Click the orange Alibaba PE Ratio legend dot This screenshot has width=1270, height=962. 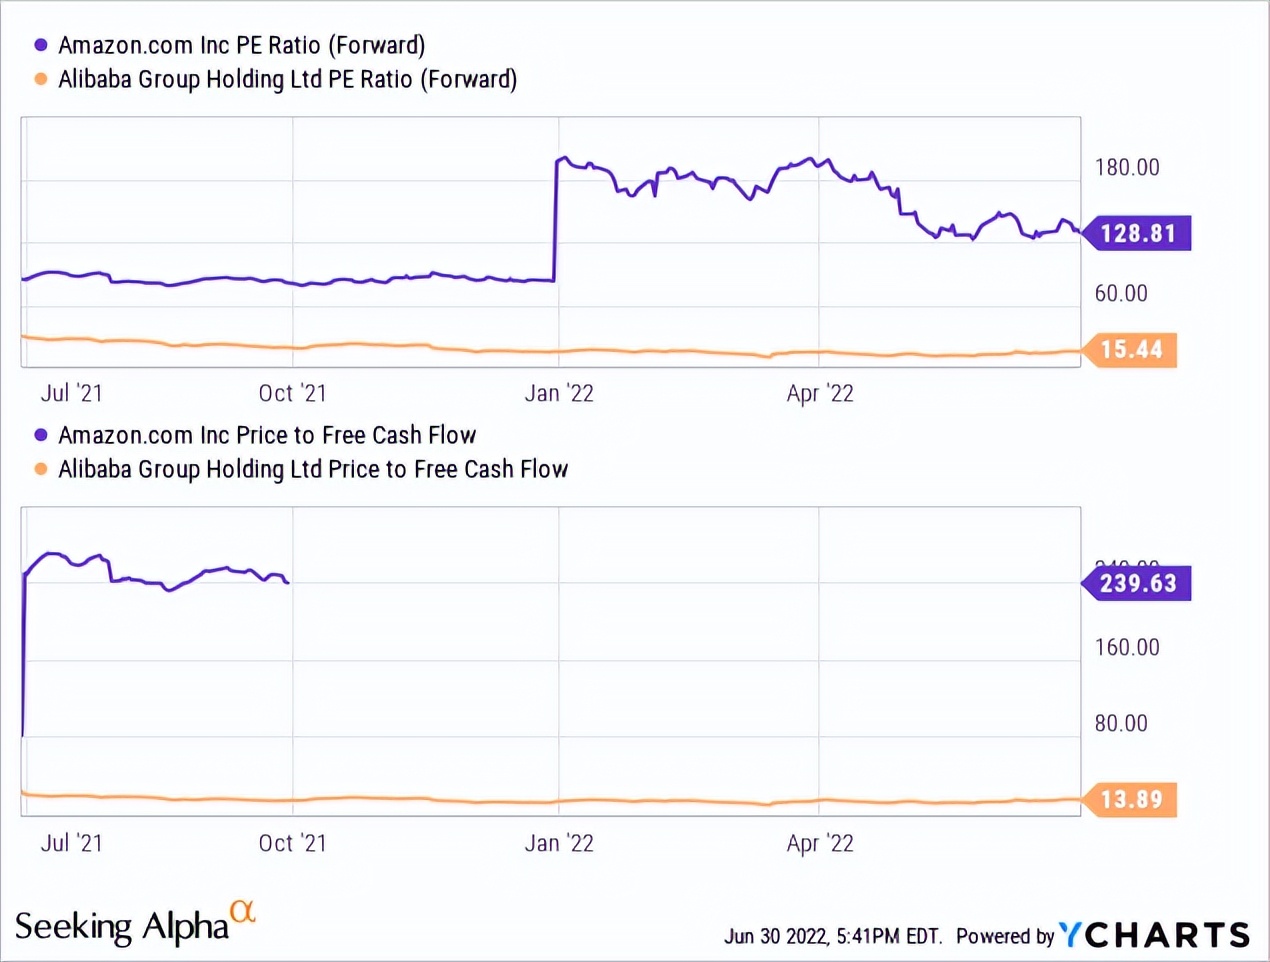tap(41, 79)
